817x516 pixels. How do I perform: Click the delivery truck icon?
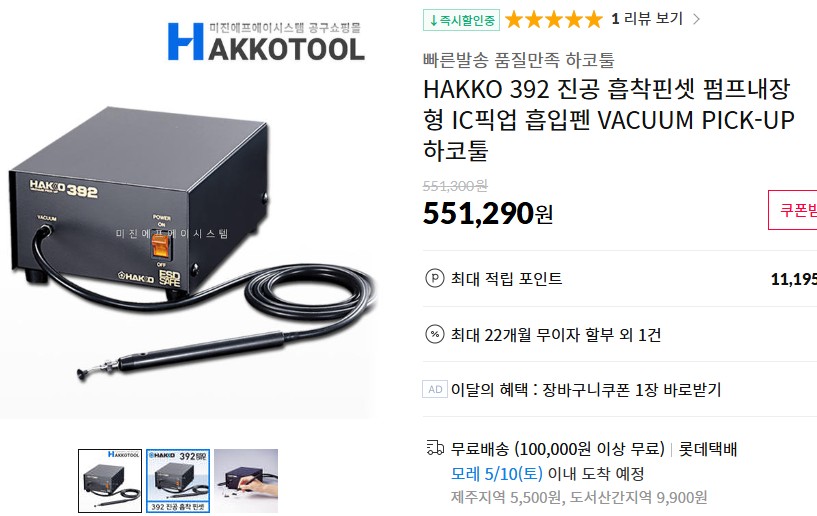(435, 448)
